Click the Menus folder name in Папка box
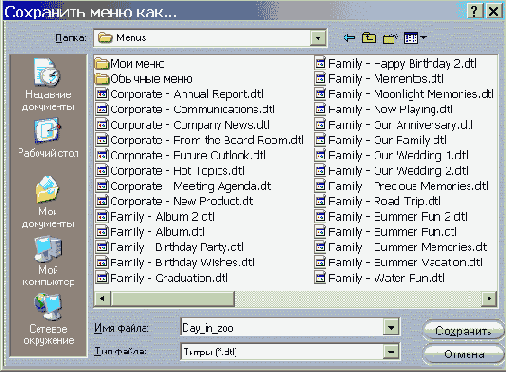This screenshot has width=506, height=372. [131, 38]
